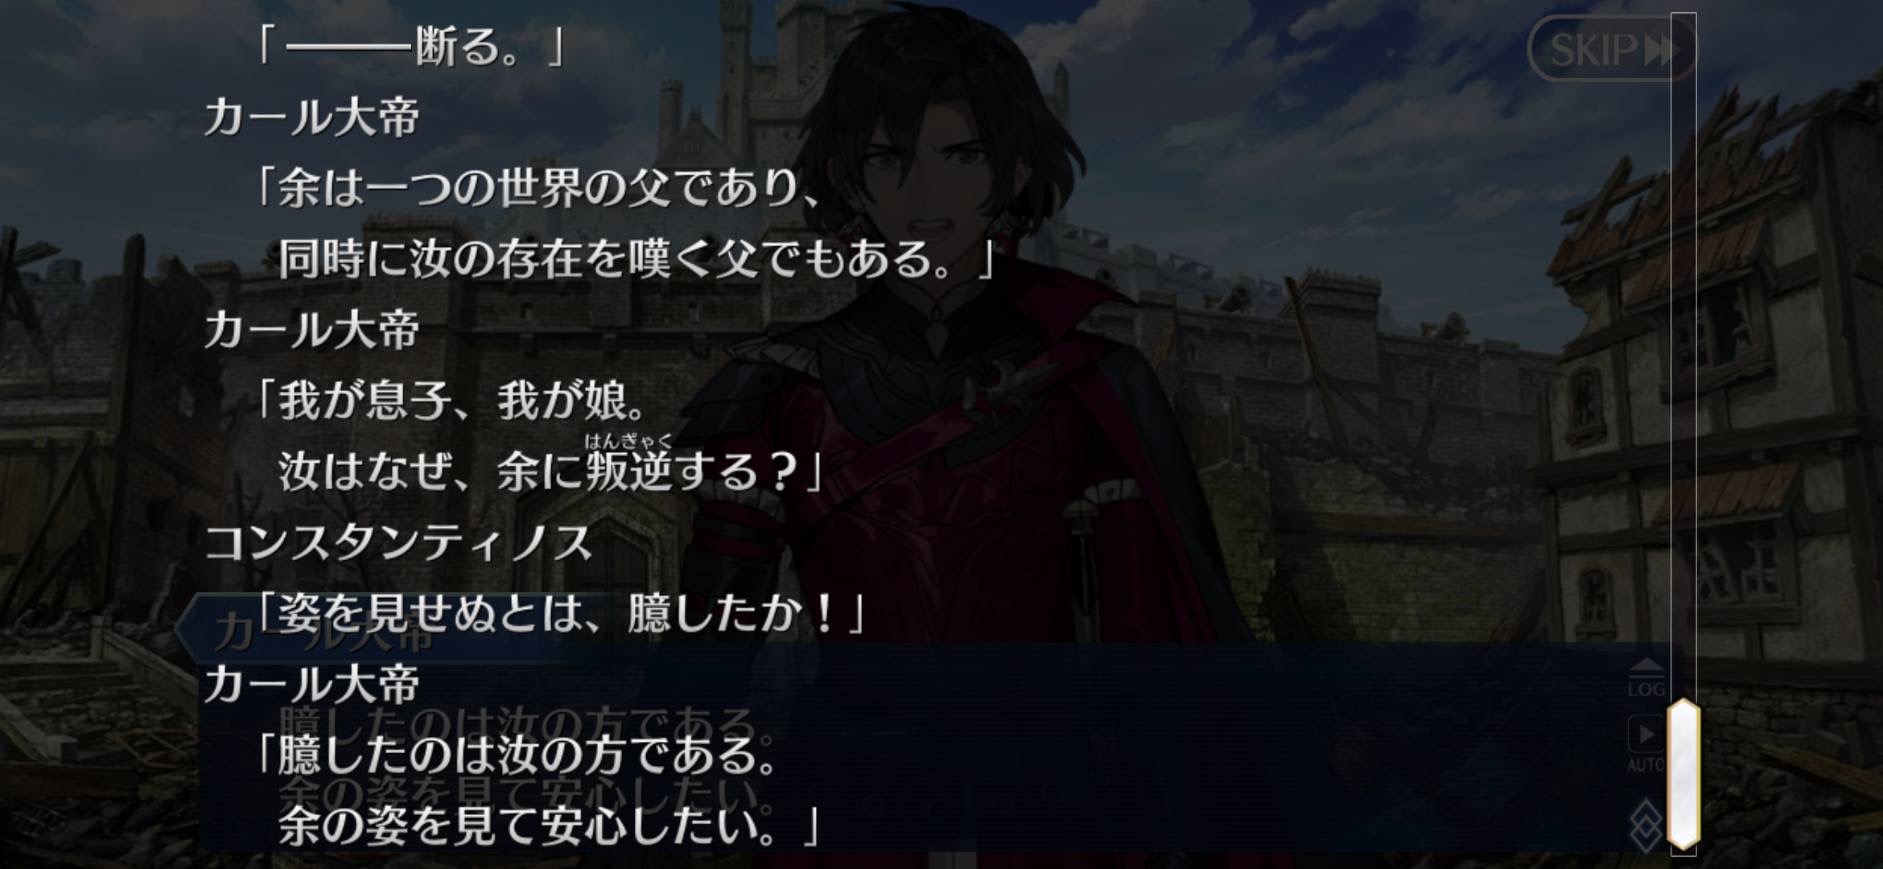Select the line 余の姿を見て安心したい。
This screenshot has height=869, width=1883.
point(549,826)
